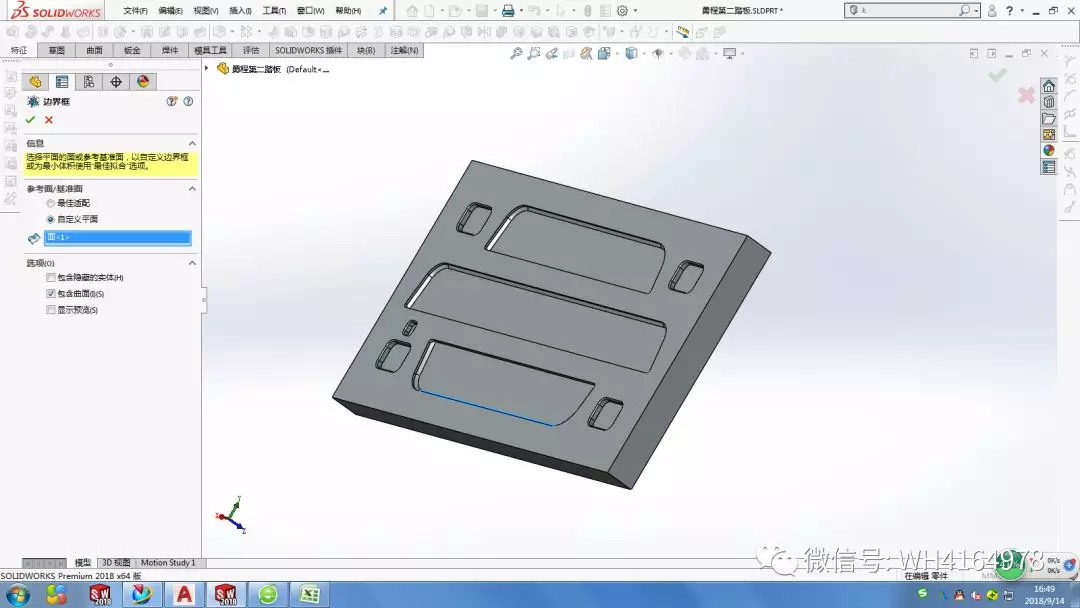
Task: Click the selected face input field
Action: [118, 238]
